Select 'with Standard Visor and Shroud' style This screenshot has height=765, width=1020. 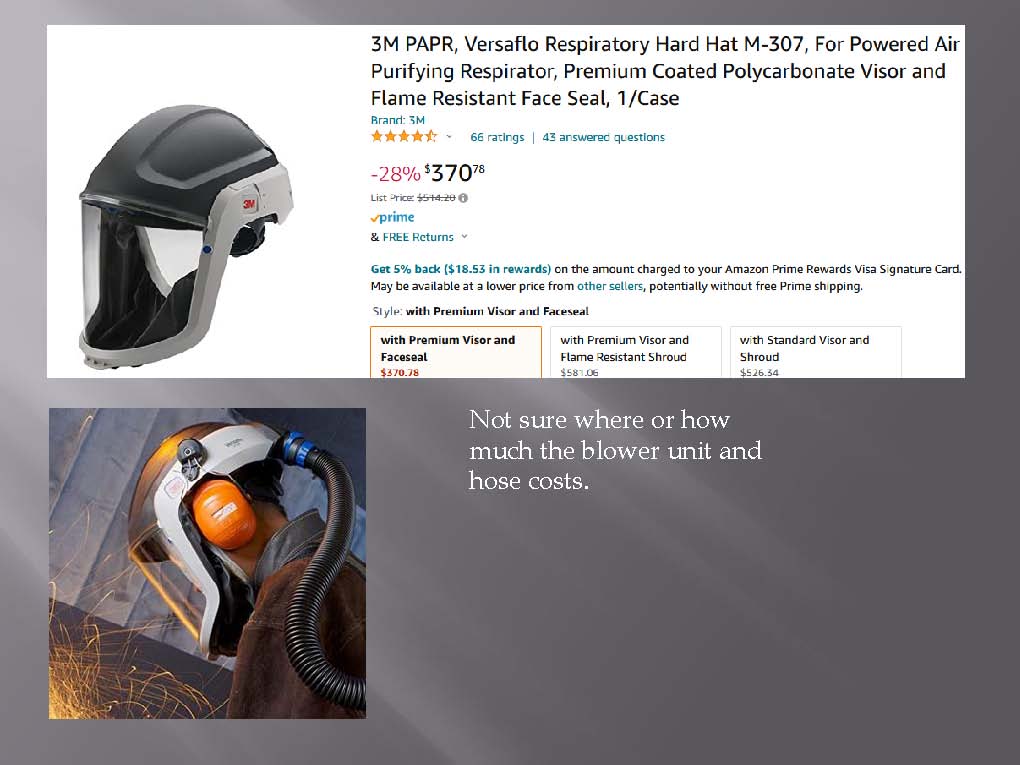pos(815,353)
